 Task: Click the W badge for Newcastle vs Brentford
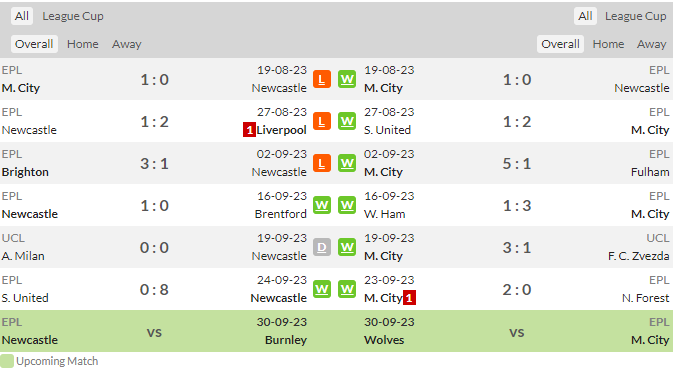pos(322,205)
